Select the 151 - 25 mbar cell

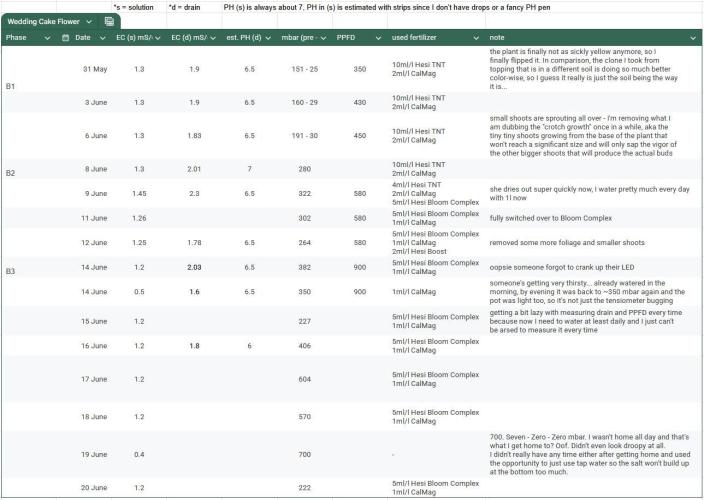pyautogui.click(x=305, y=69)
